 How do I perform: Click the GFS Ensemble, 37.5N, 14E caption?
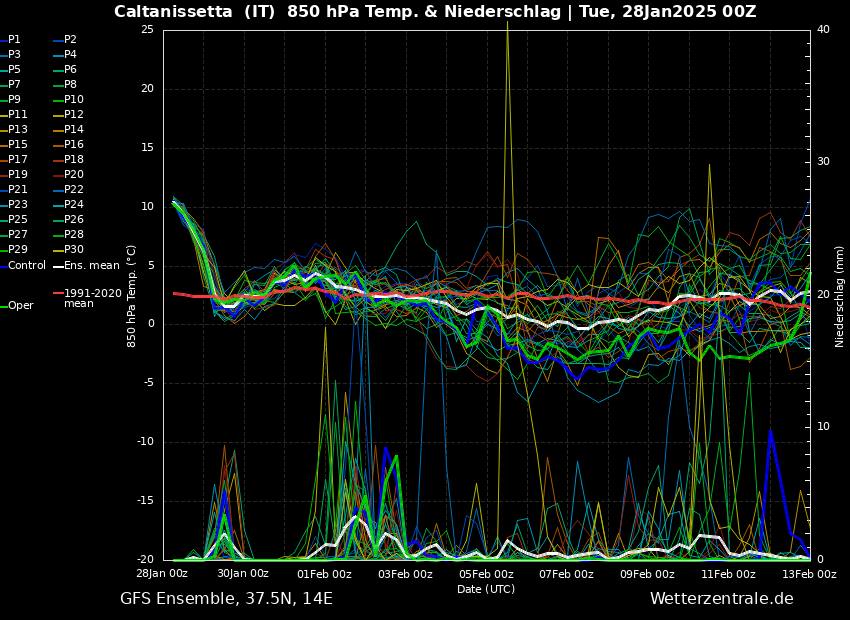point(226,598)
